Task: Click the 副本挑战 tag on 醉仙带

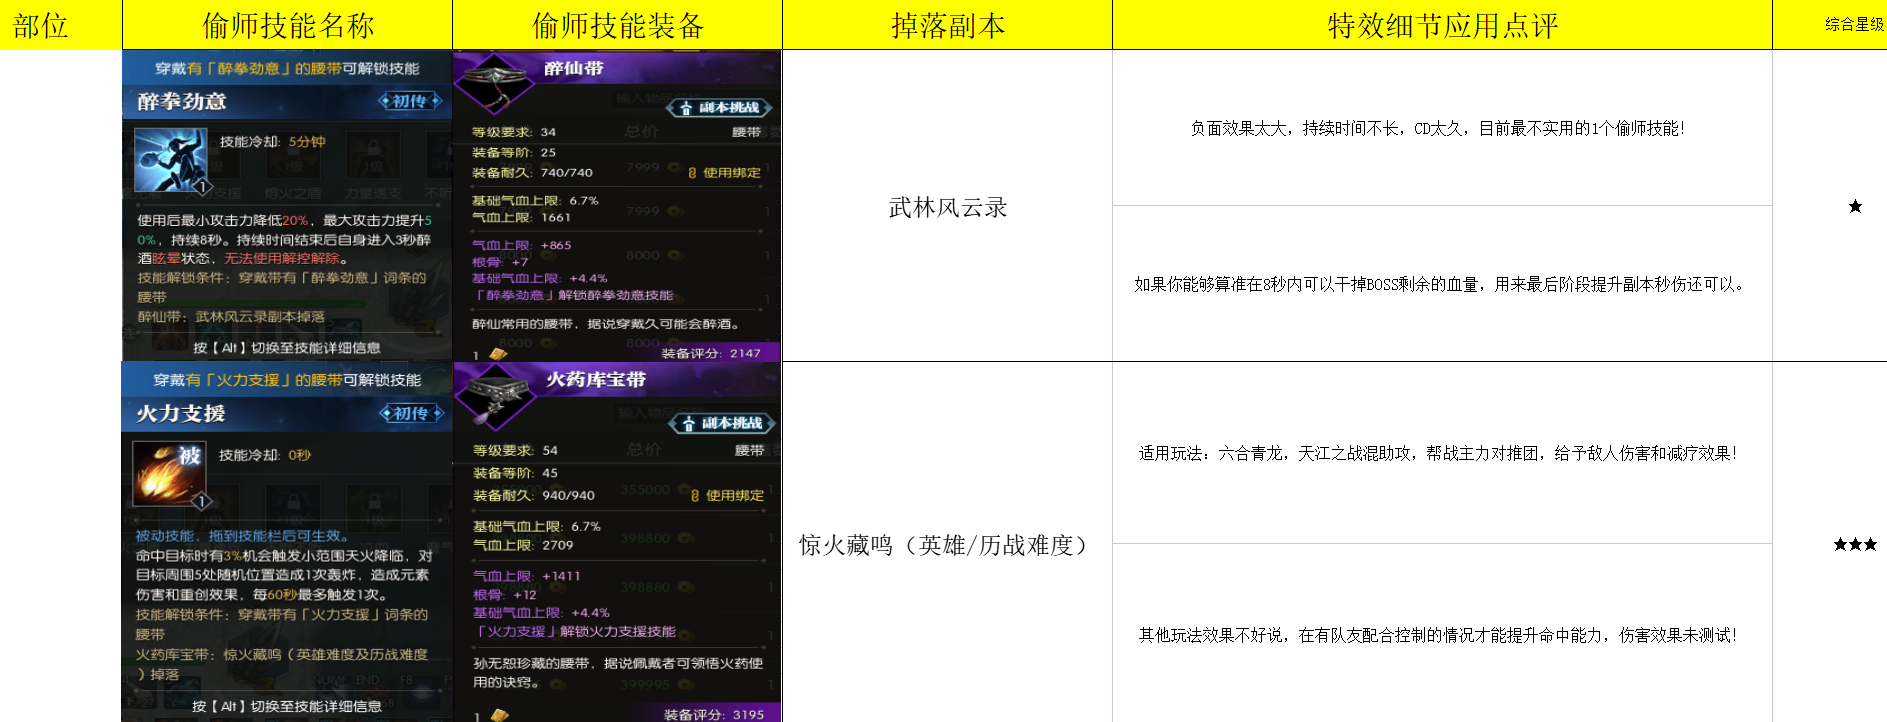Action: [x=719, y=108]
